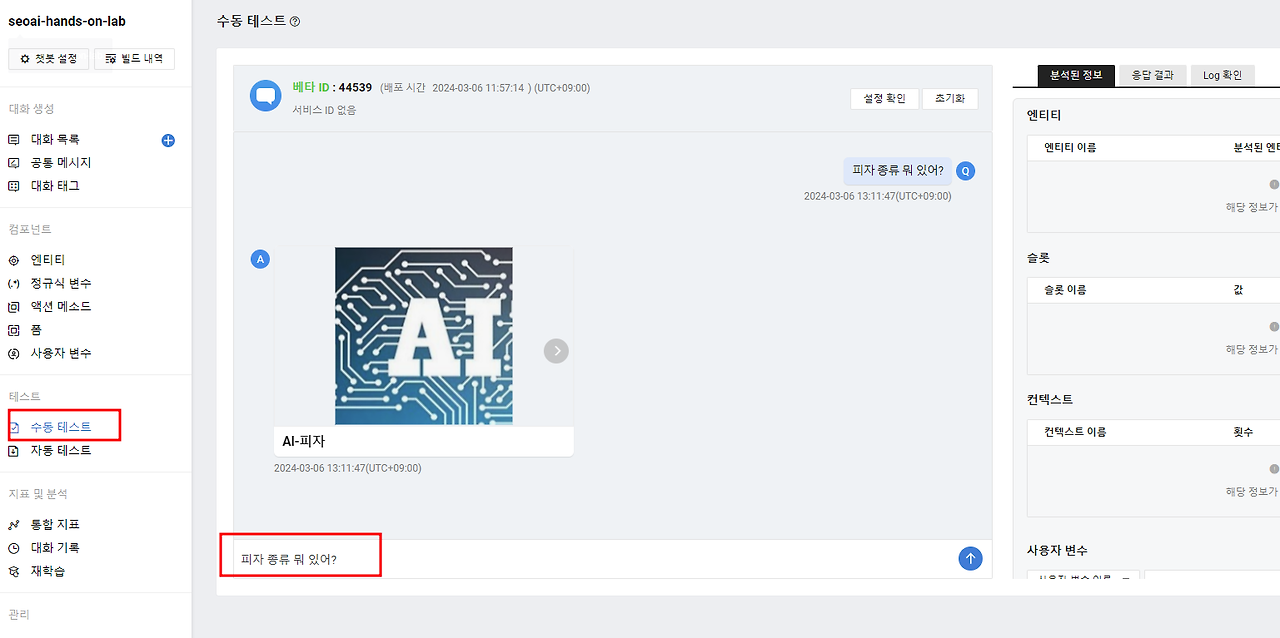Click the chatbot avatar icon in header
The image size is (1280, 638).
pyautogui.click(x=266, y=97)
